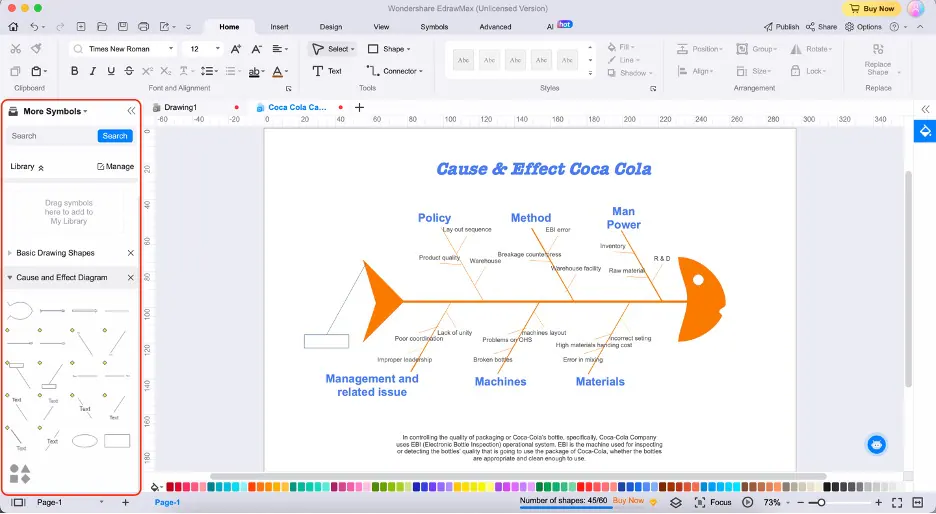Click the Replace Shape button

[878, 60]
